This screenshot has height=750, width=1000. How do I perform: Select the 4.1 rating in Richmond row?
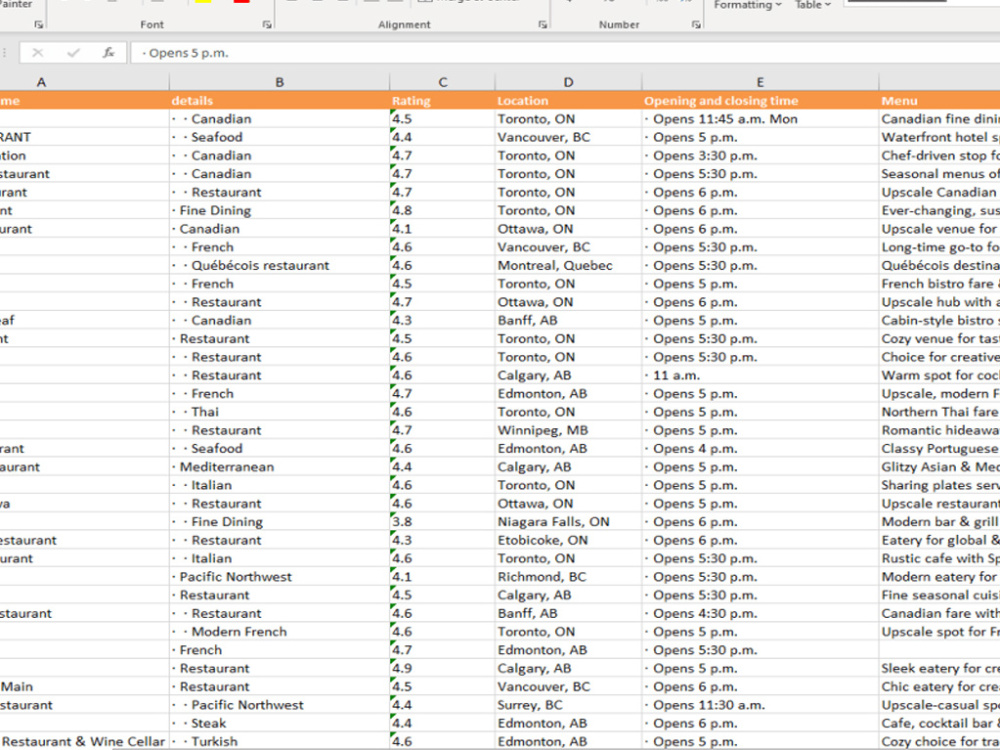point(443,577)
